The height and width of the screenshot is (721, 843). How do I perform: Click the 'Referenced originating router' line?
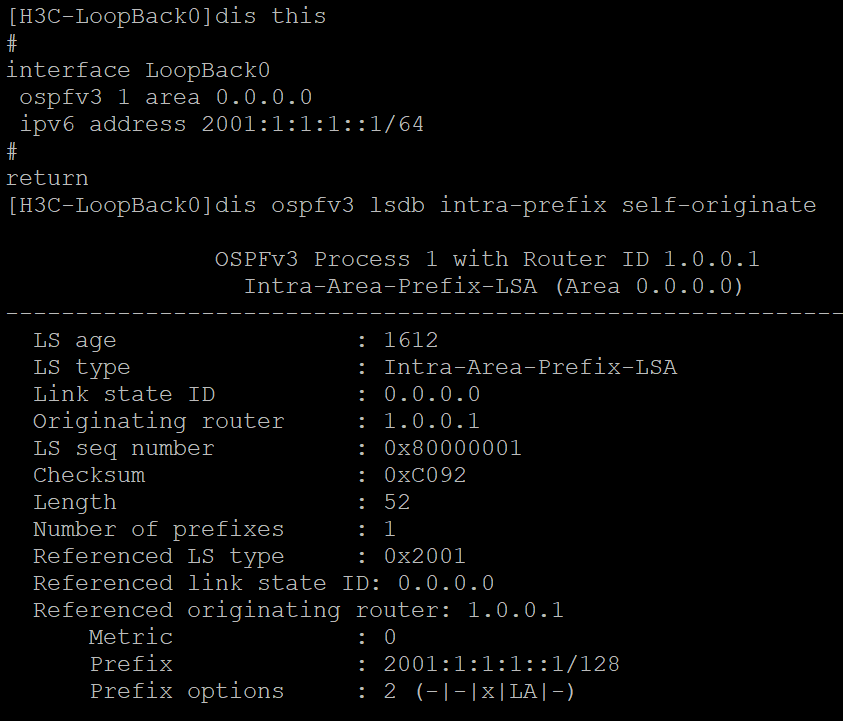(298, 610)
